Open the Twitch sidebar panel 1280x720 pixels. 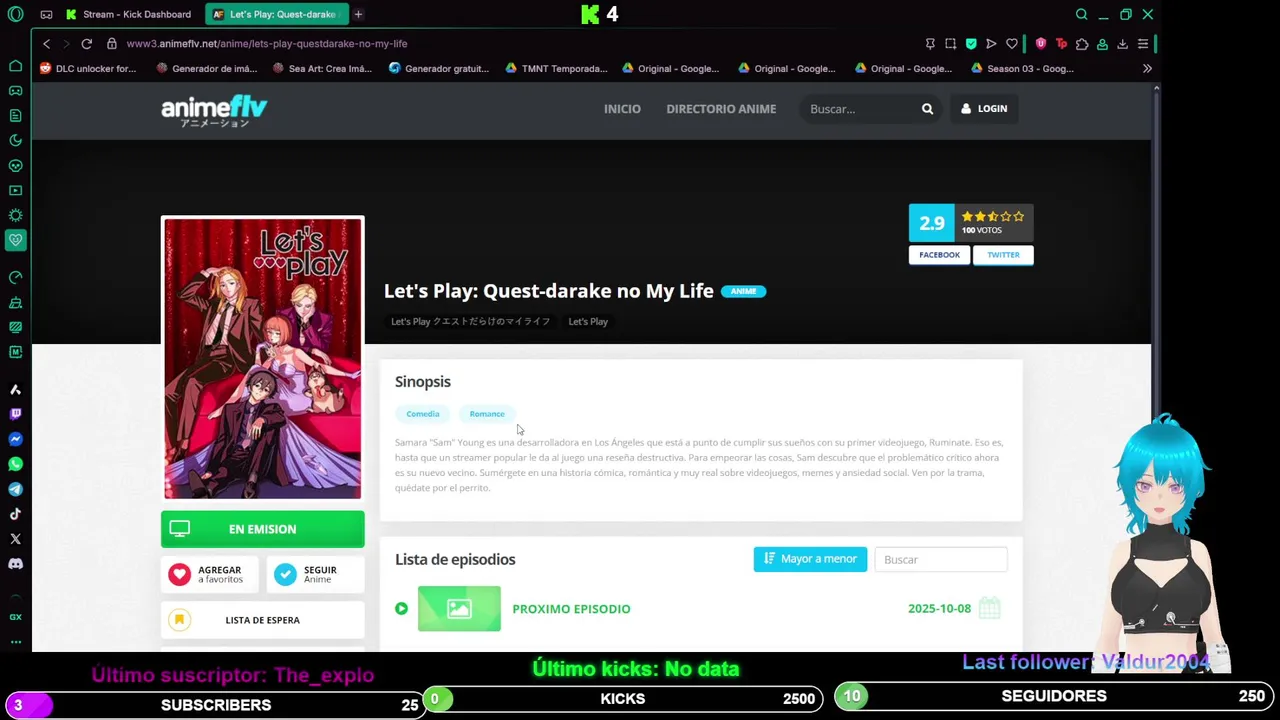point(15,414)
